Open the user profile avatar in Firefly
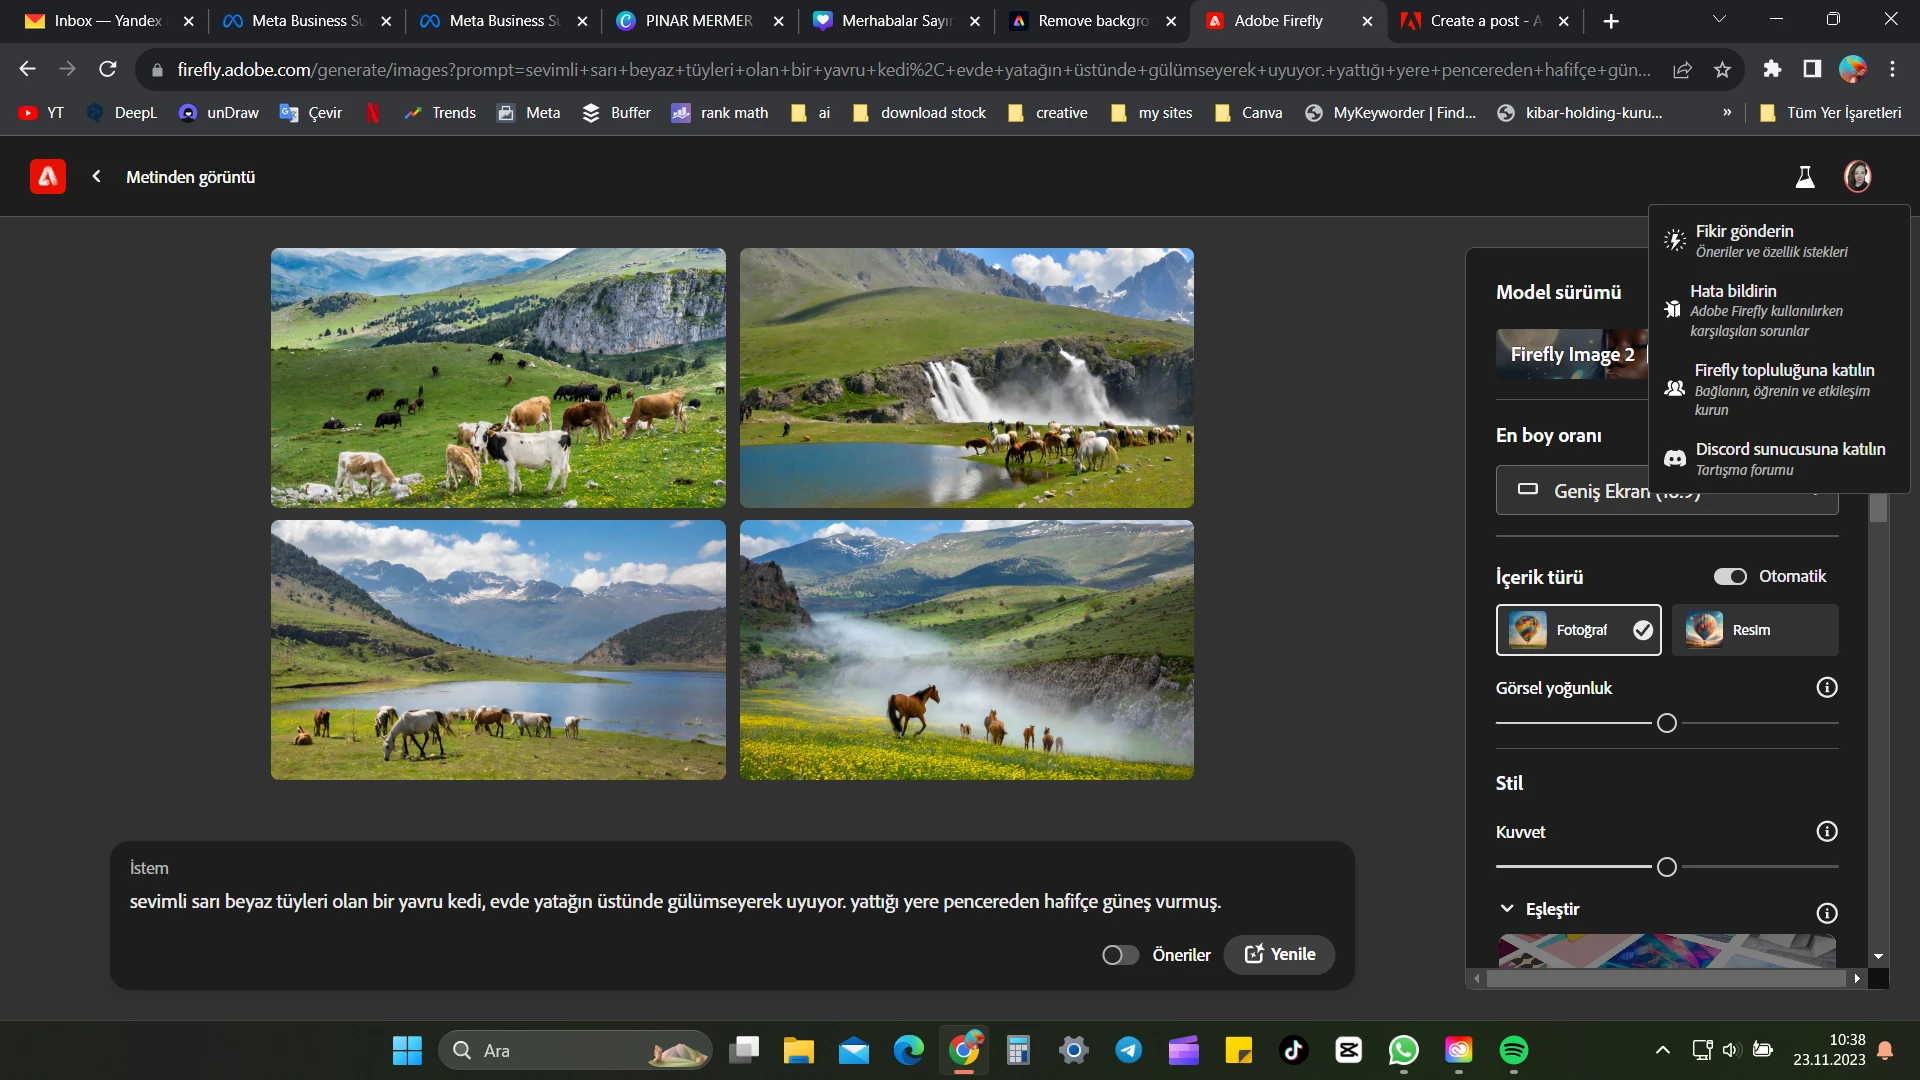This screenshot has width=1920, height=1080. [x=1857, y=177]
